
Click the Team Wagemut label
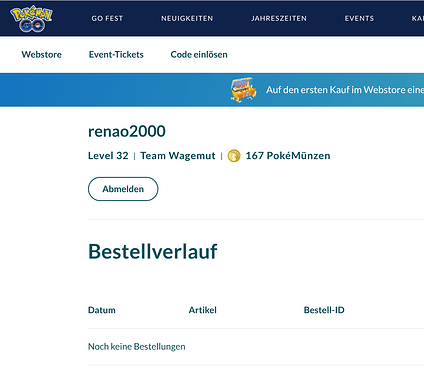178,156
